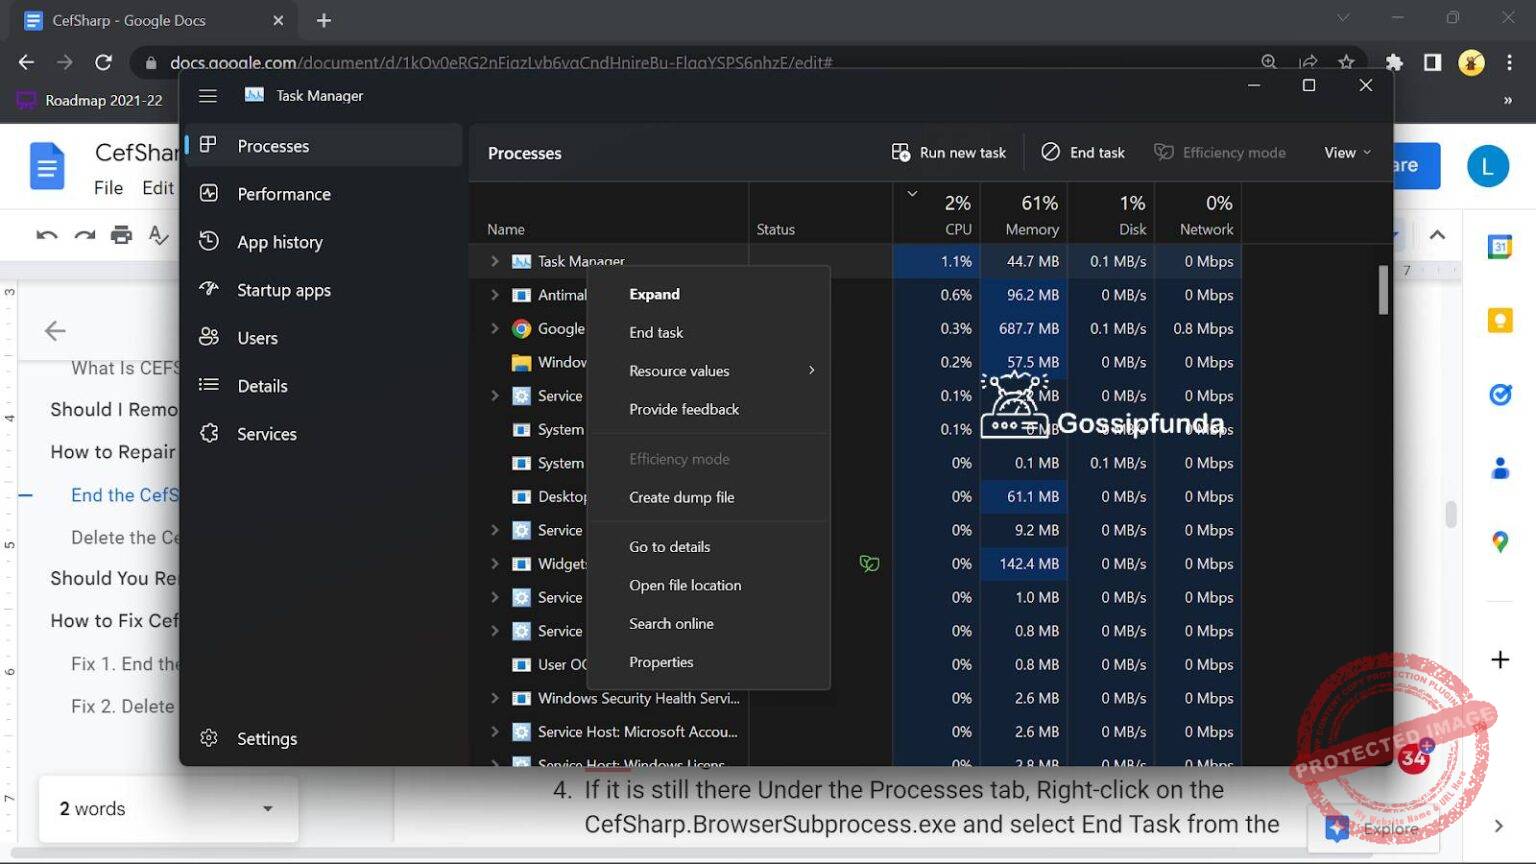
Task: Click the Run new task button
Action: tap(948, 151)
